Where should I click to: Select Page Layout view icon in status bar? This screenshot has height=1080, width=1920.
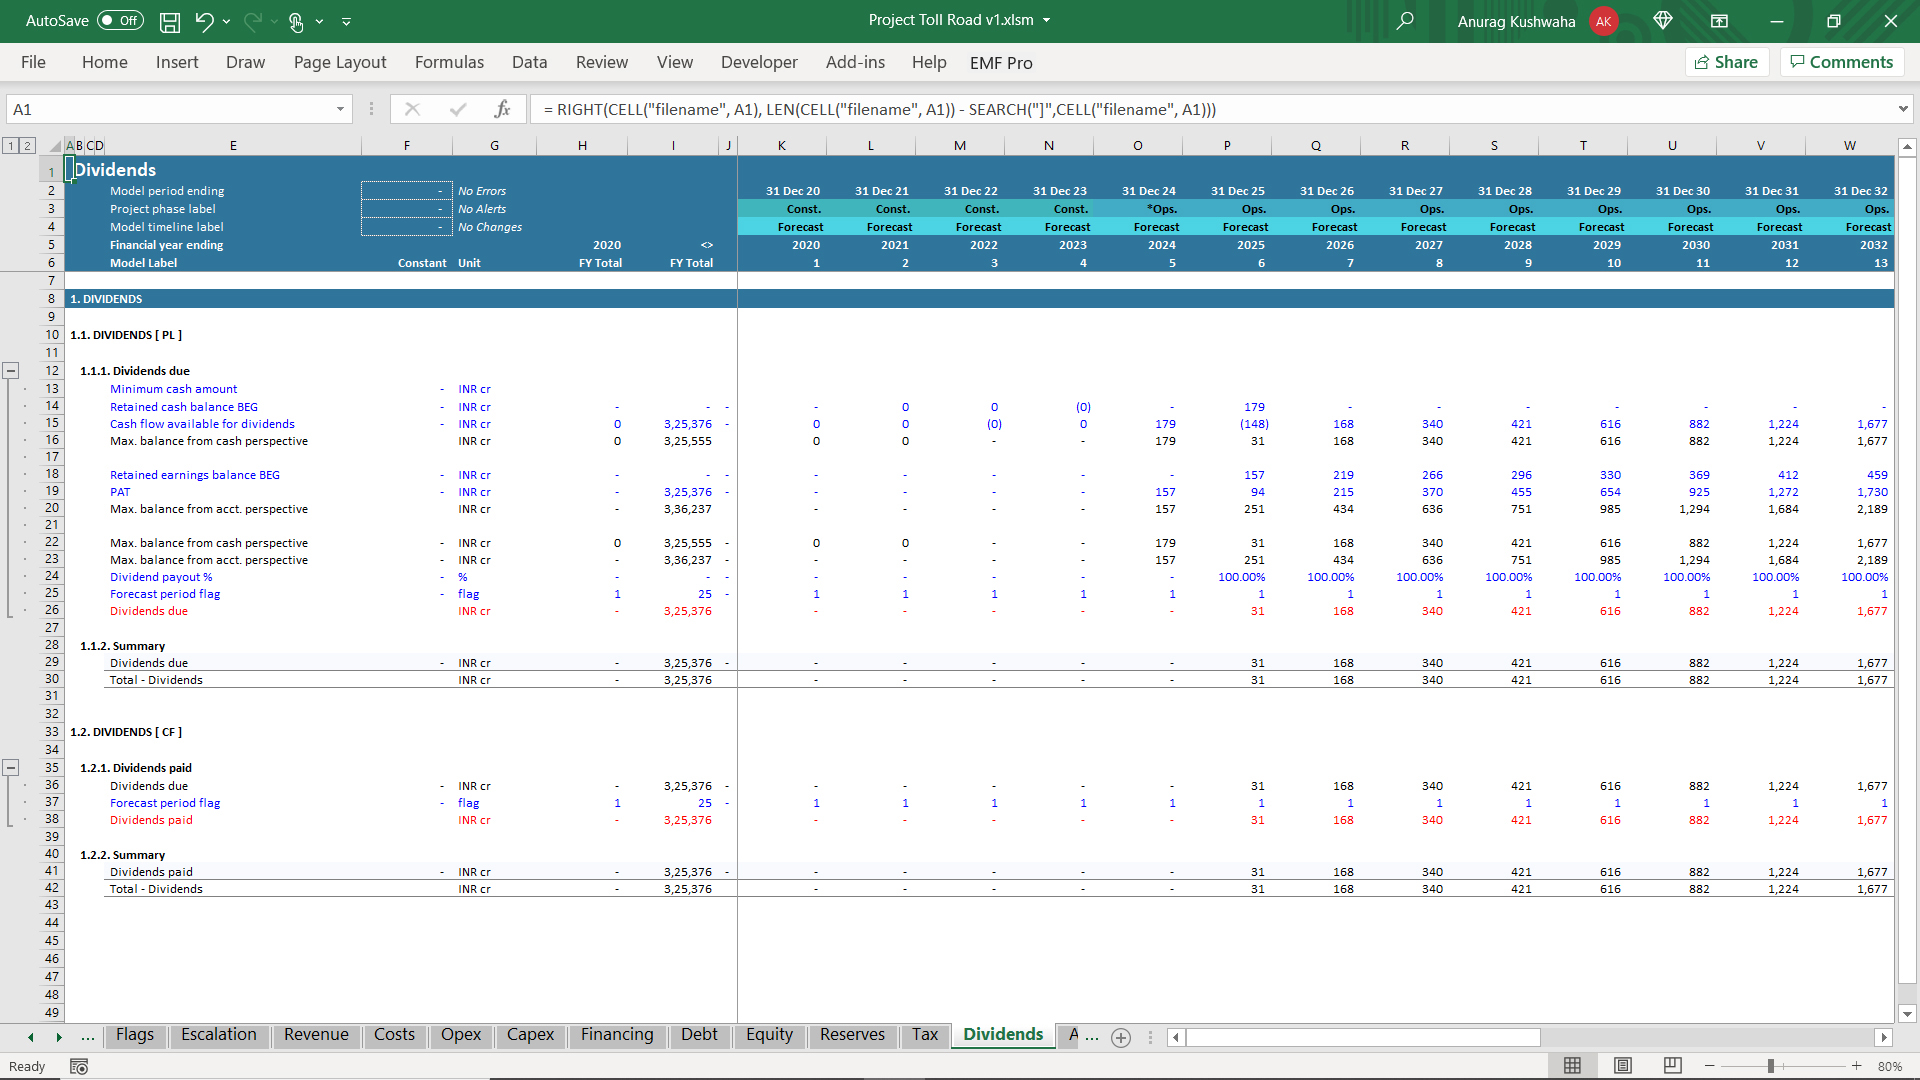click(1623, 1066)
